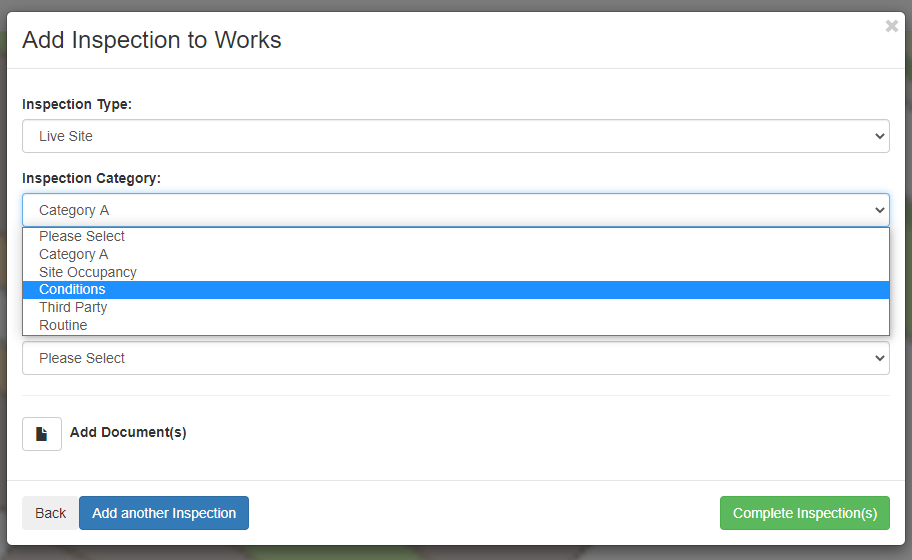Screen dimensions: 912x560
Task: Select Site Occupancy from the category list
Action: pos(88,272)
